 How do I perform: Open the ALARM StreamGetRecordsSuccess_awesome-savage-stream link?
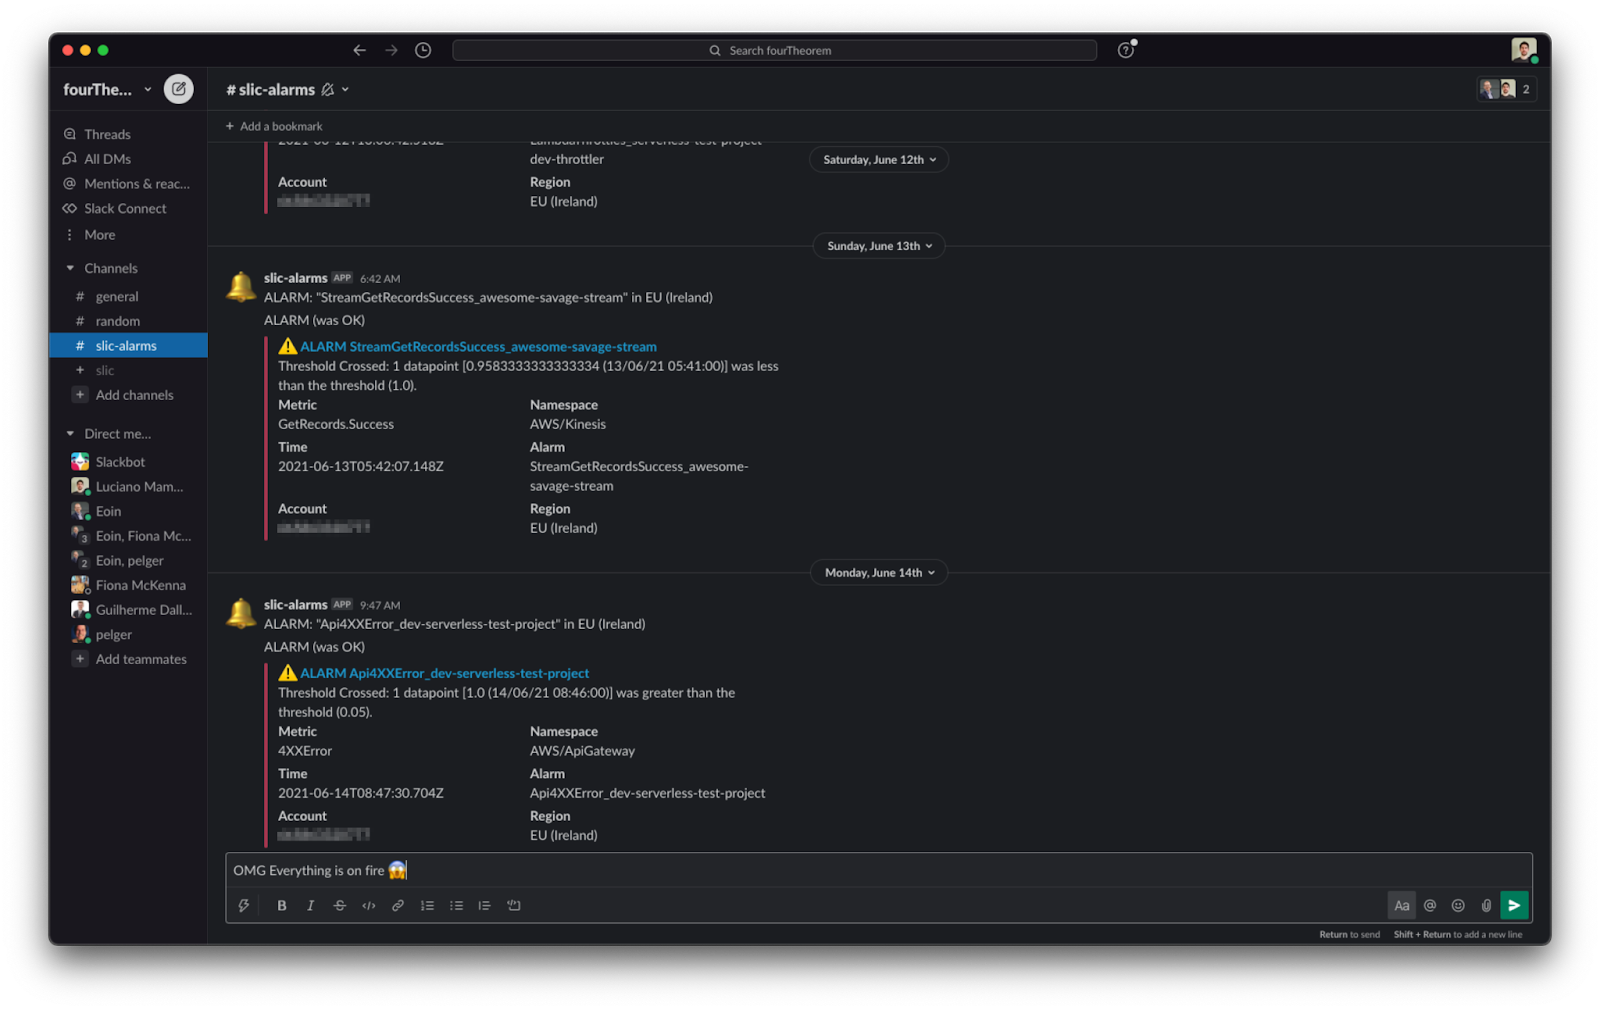[x=478, y=347]
